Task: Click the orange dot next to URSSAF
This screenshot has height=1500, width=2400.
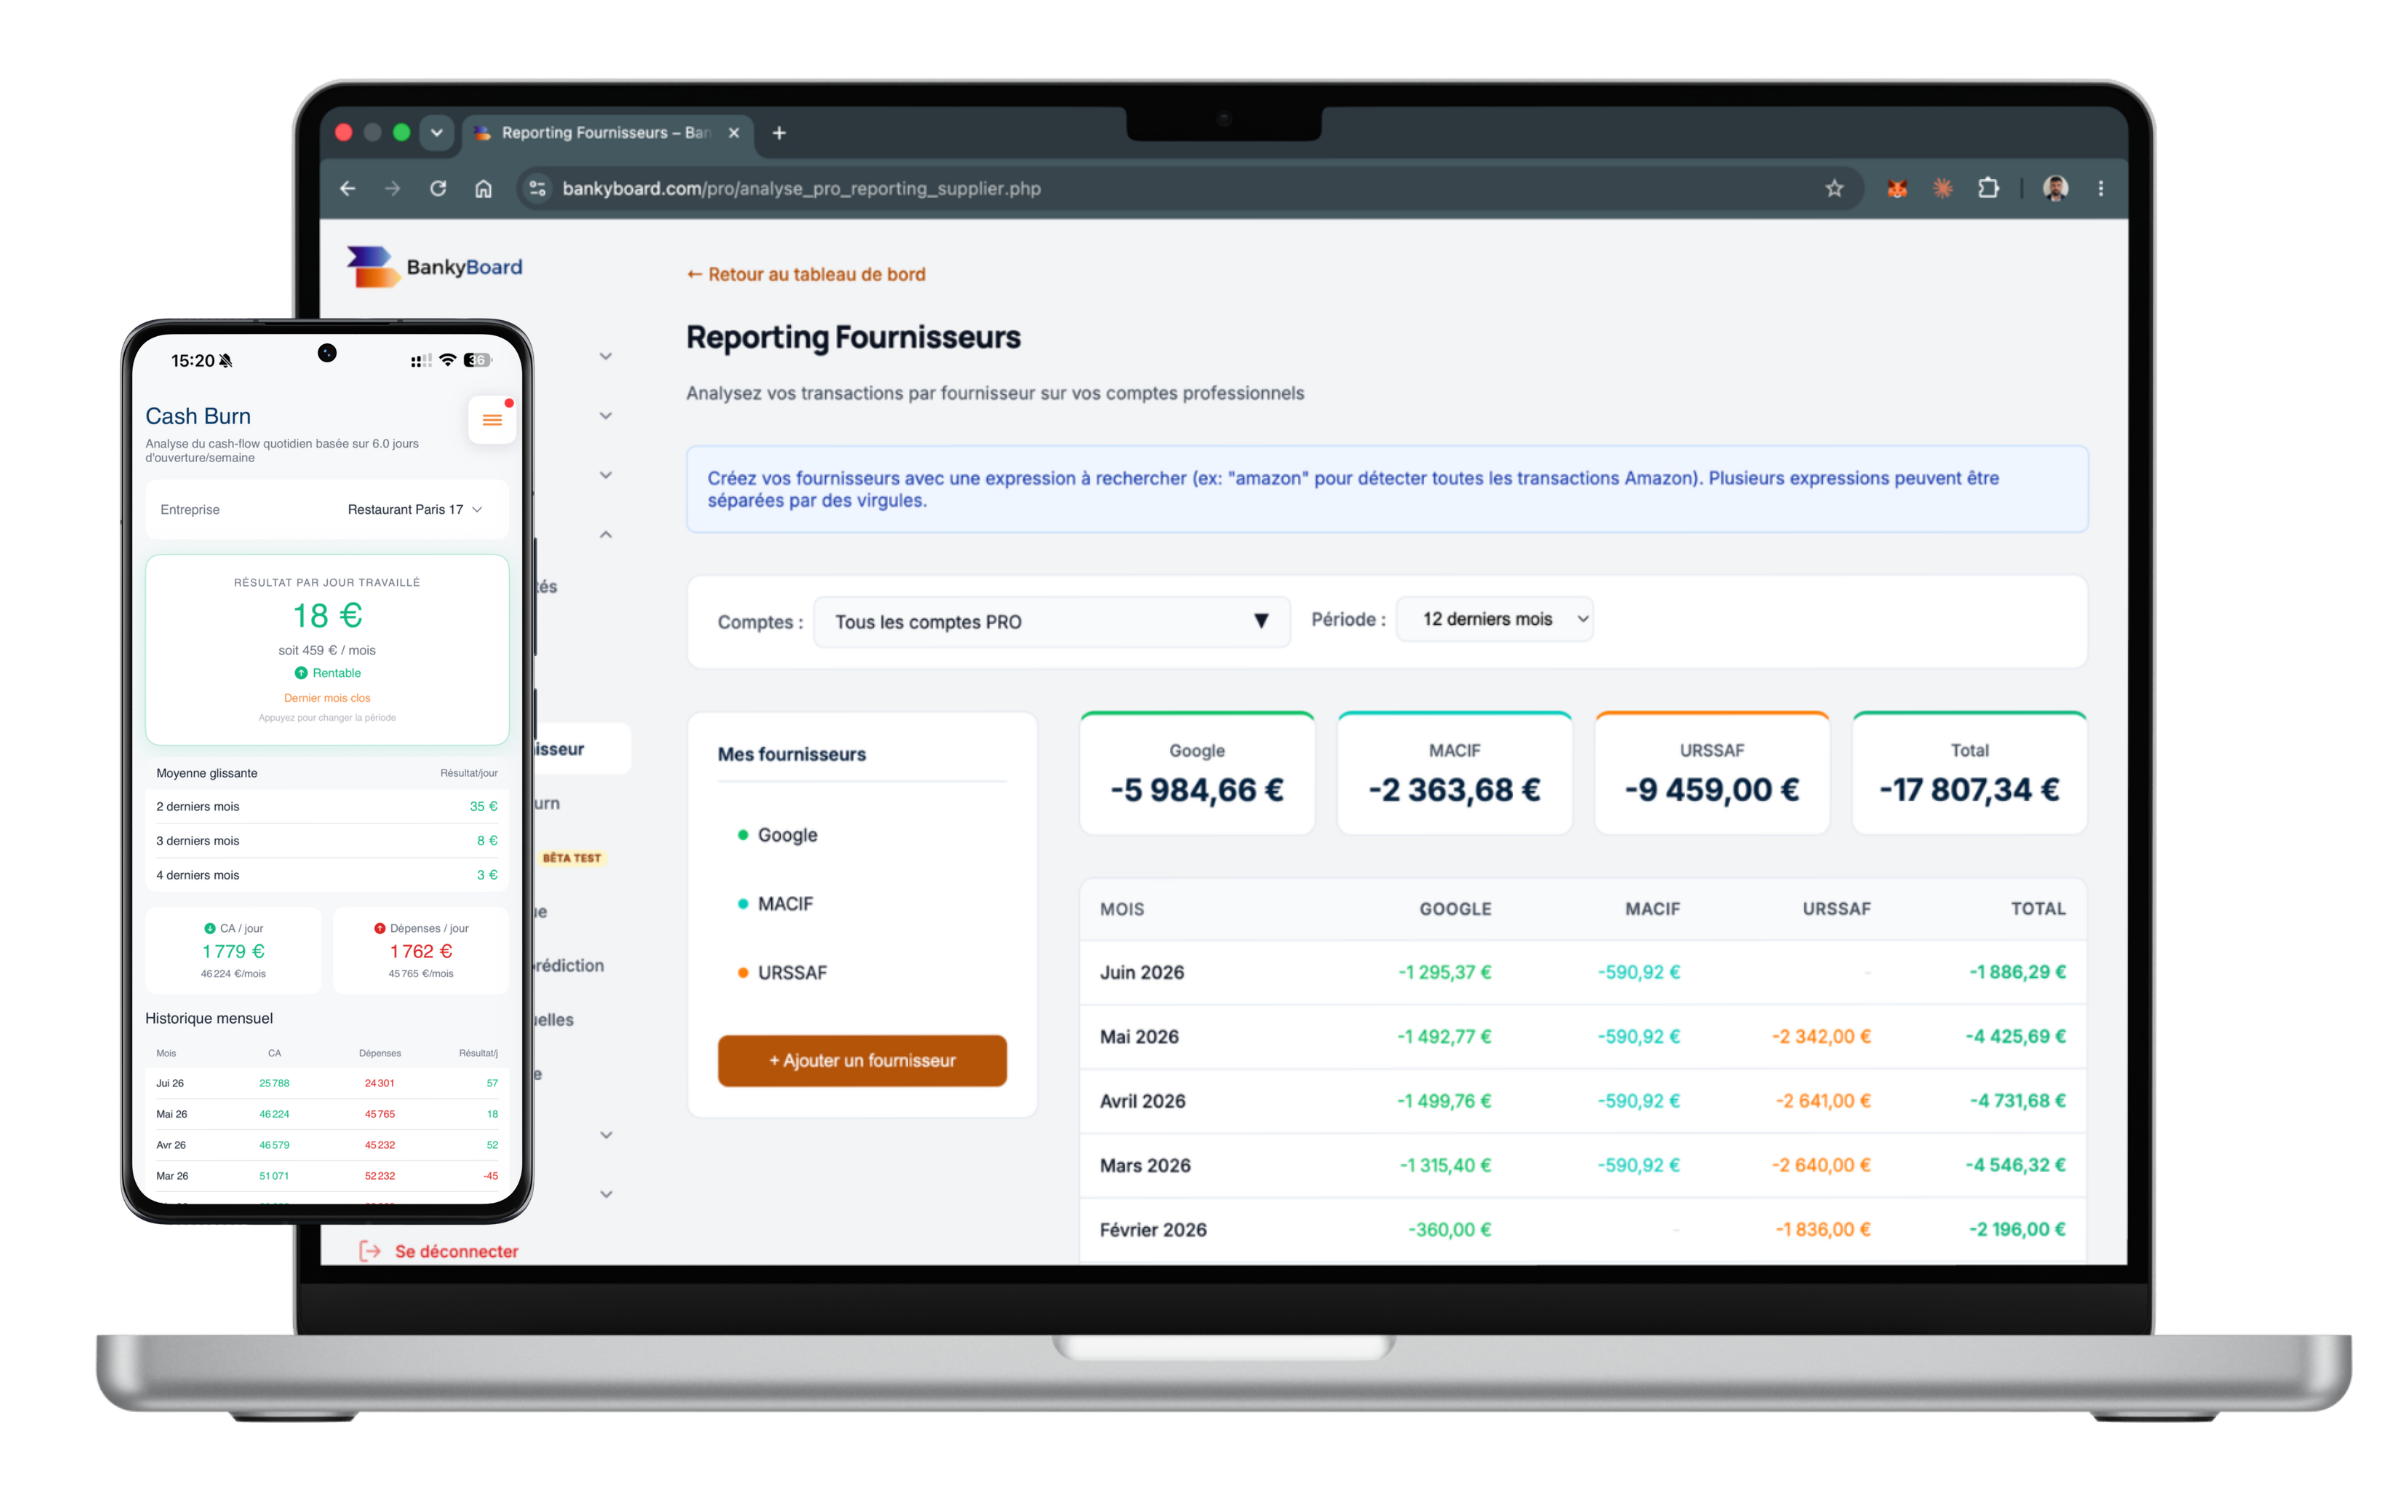Action: (x=743, y=973)
